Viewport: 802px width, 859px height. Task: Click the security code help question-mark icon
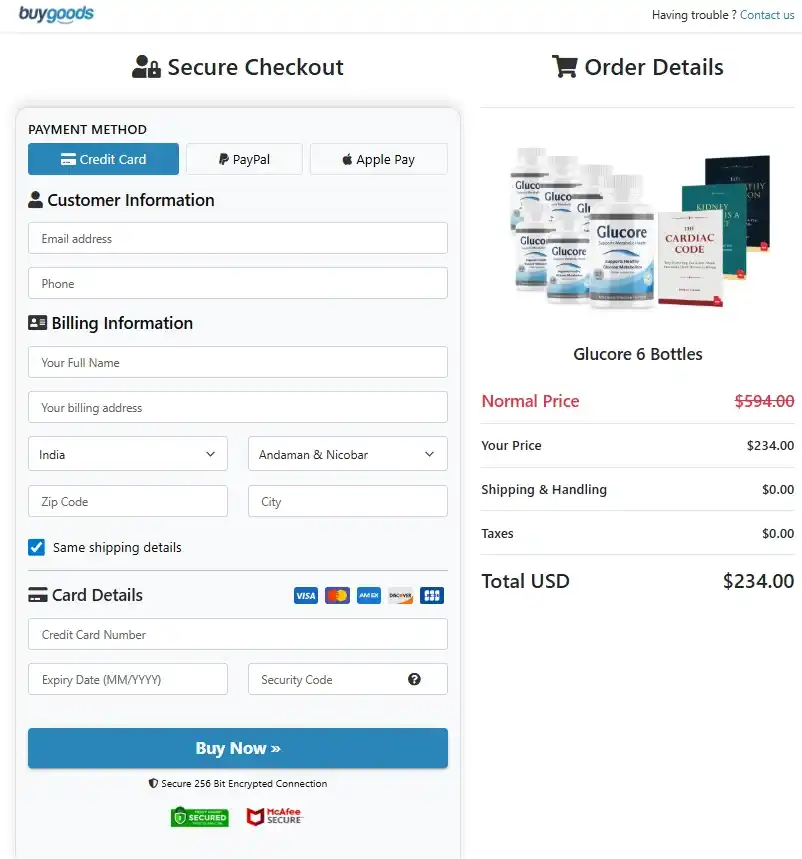[414, 679]
